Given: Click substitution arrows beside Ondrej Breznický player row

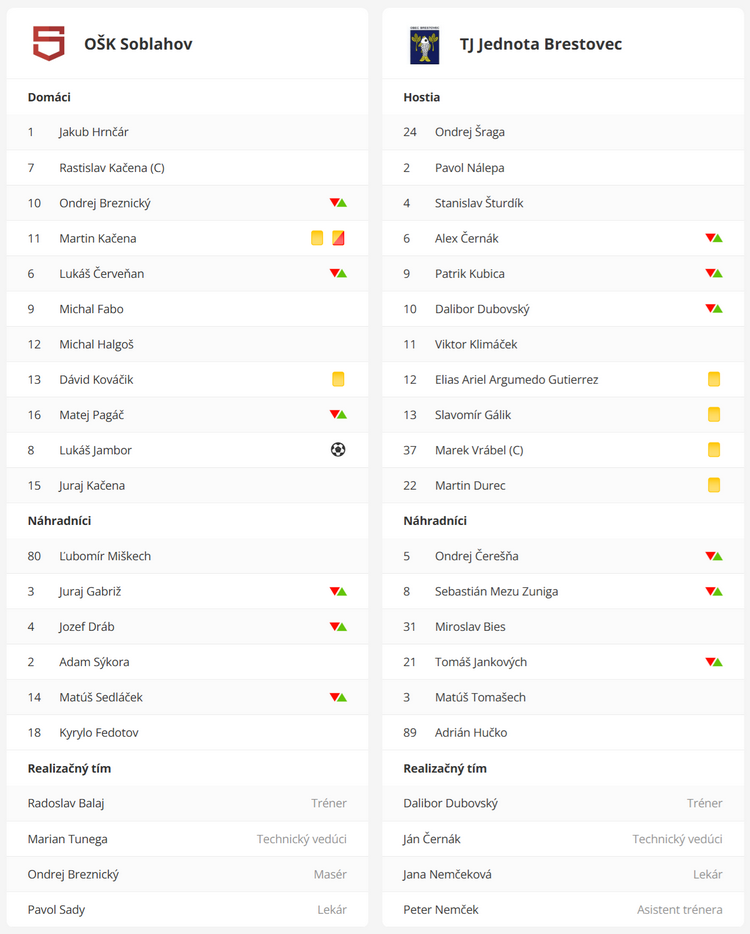Looking at the screenshot, I should (x=338, y=203).
